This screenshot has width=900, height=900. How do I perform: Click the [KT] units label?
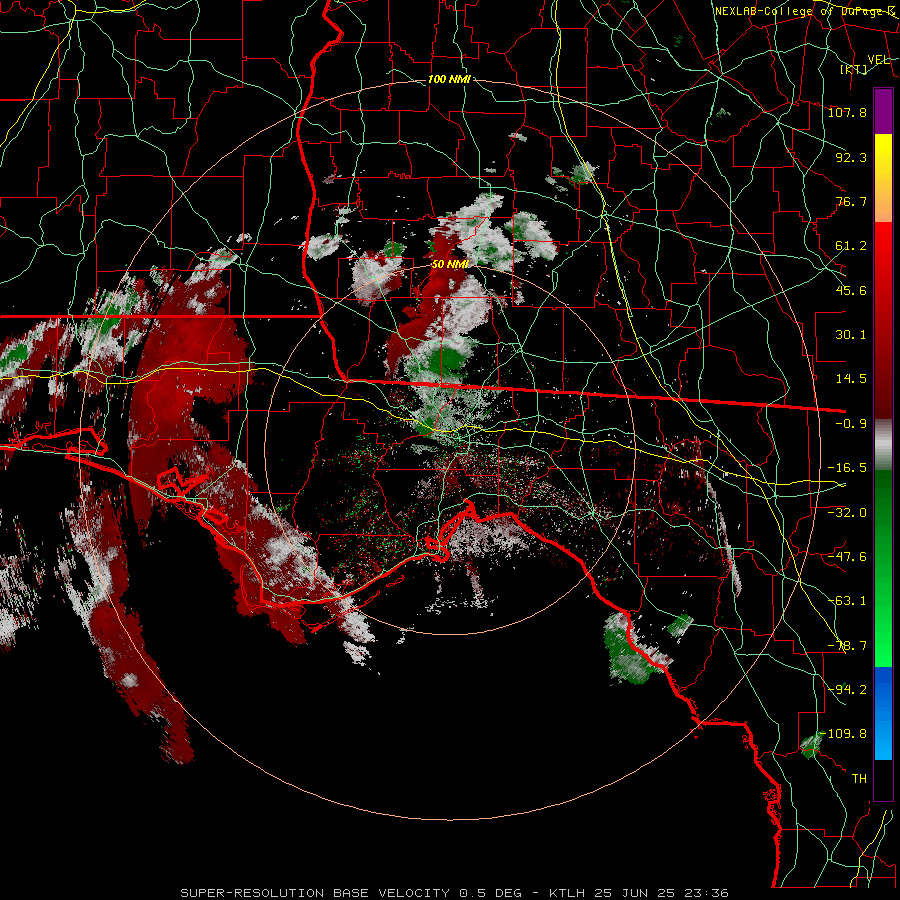click(x=854, y=69)
